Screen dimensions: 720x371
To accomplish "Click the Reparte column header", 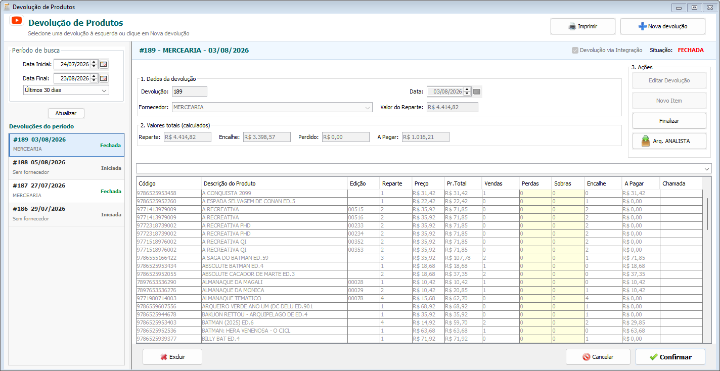I will tap(395, 183).
